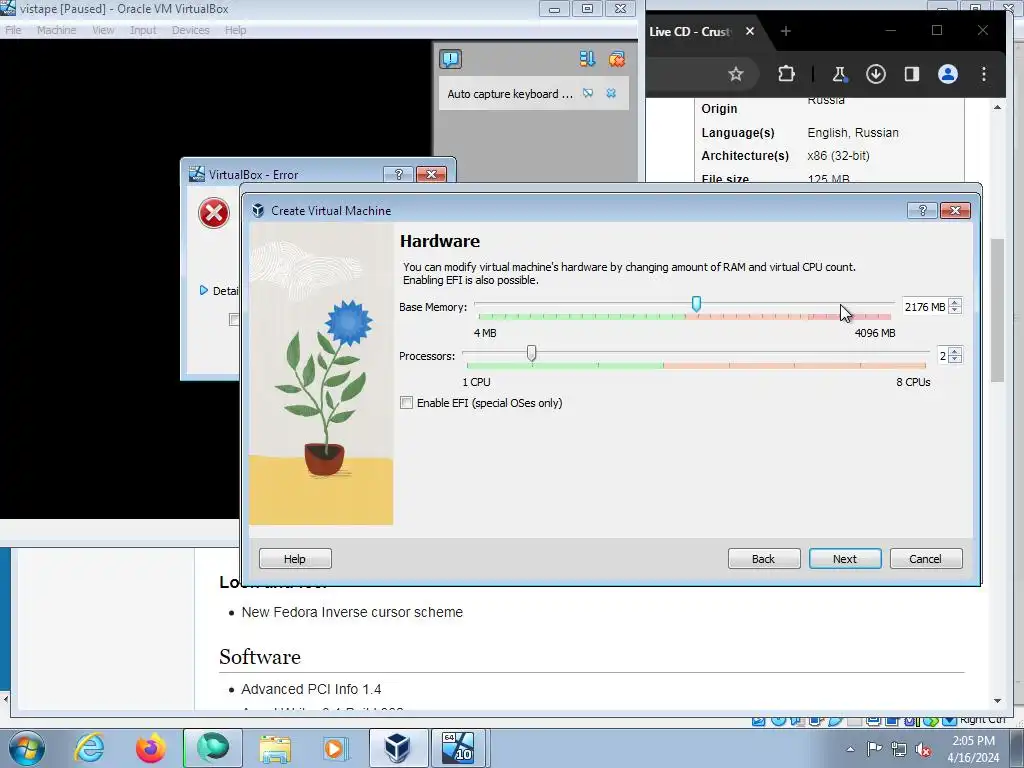Click the scroll-up arrow of the browser page
Screen dimensions: 1024x768
tap(997, 107)
